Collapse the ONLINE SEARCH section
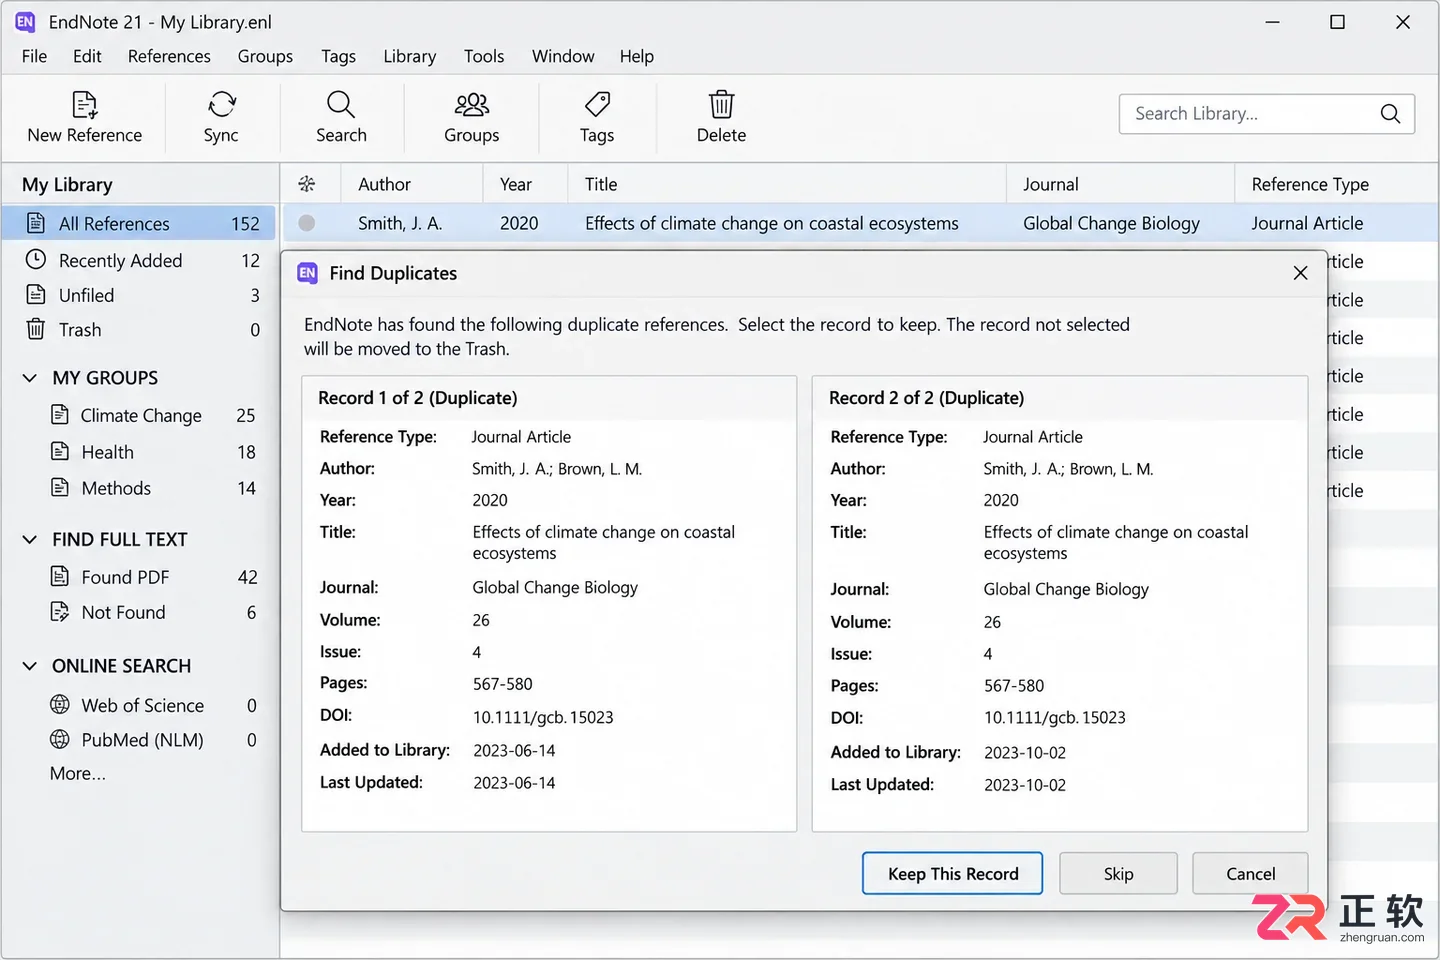Image resolution: width=1440 pixels, height=960 pixels. pyautogui.click(x=30, y=666)
